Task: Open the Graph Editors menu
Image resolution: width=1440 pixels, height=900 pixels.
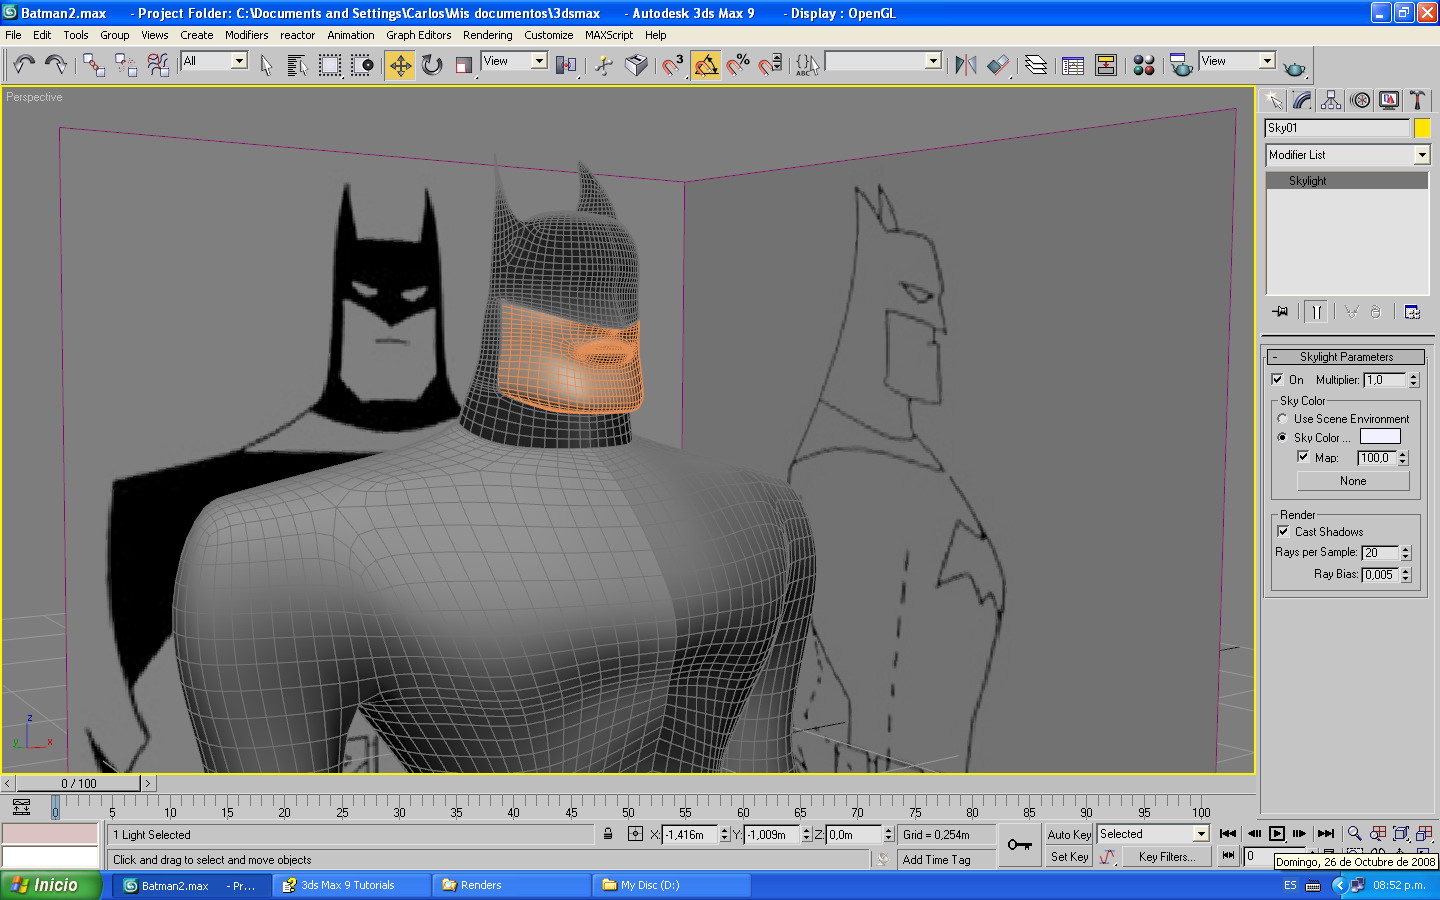Action: (418, 35)
